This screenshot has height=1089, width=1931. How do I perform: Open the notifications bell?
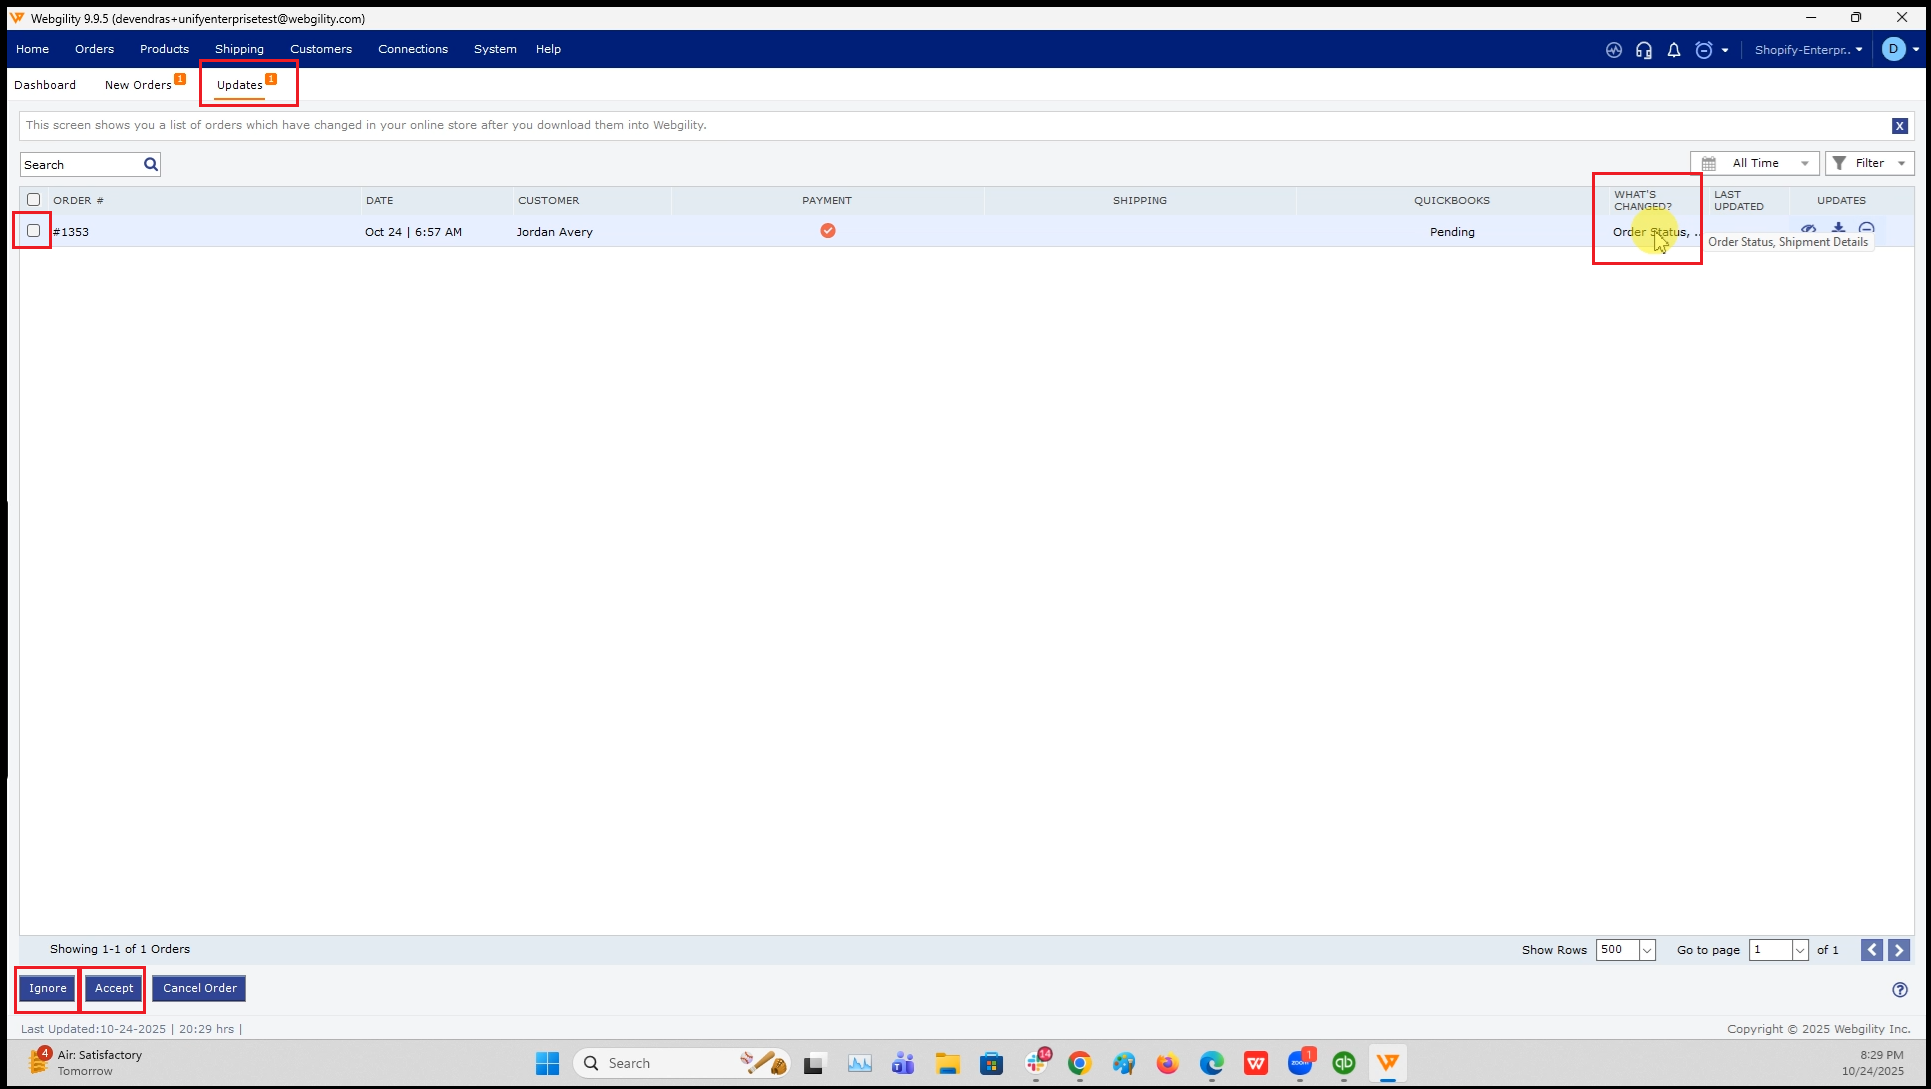coord(1673,50)
